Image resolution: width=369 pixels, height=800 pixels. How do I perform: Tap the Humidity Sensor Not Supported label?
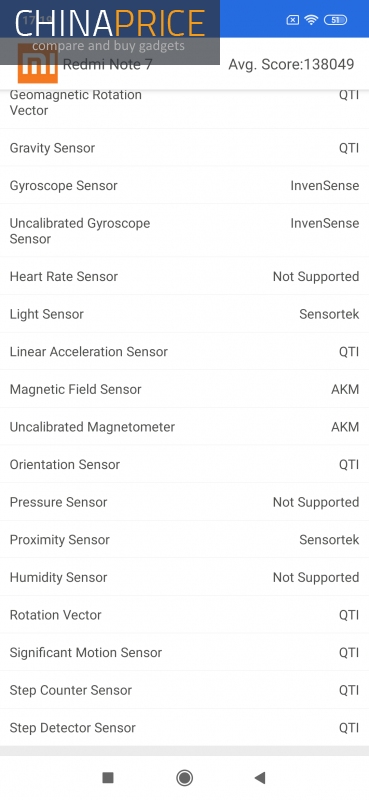point(316,577)
